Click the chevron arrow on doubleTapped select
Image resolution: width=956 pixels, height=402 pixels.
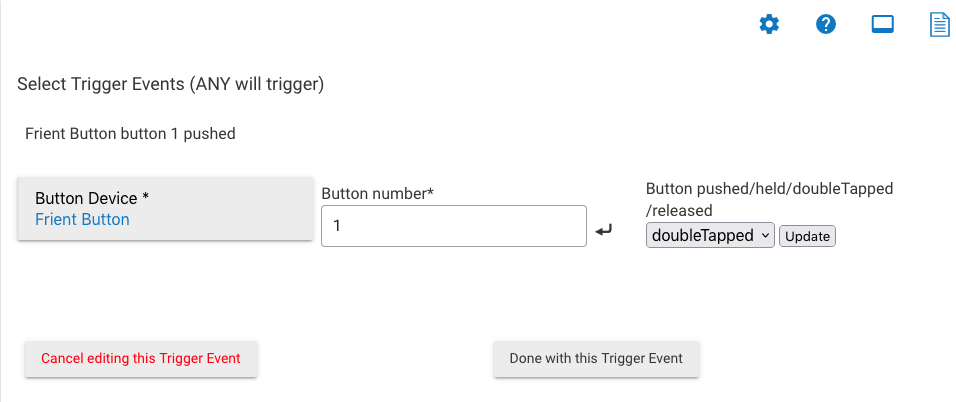point(765,235)
